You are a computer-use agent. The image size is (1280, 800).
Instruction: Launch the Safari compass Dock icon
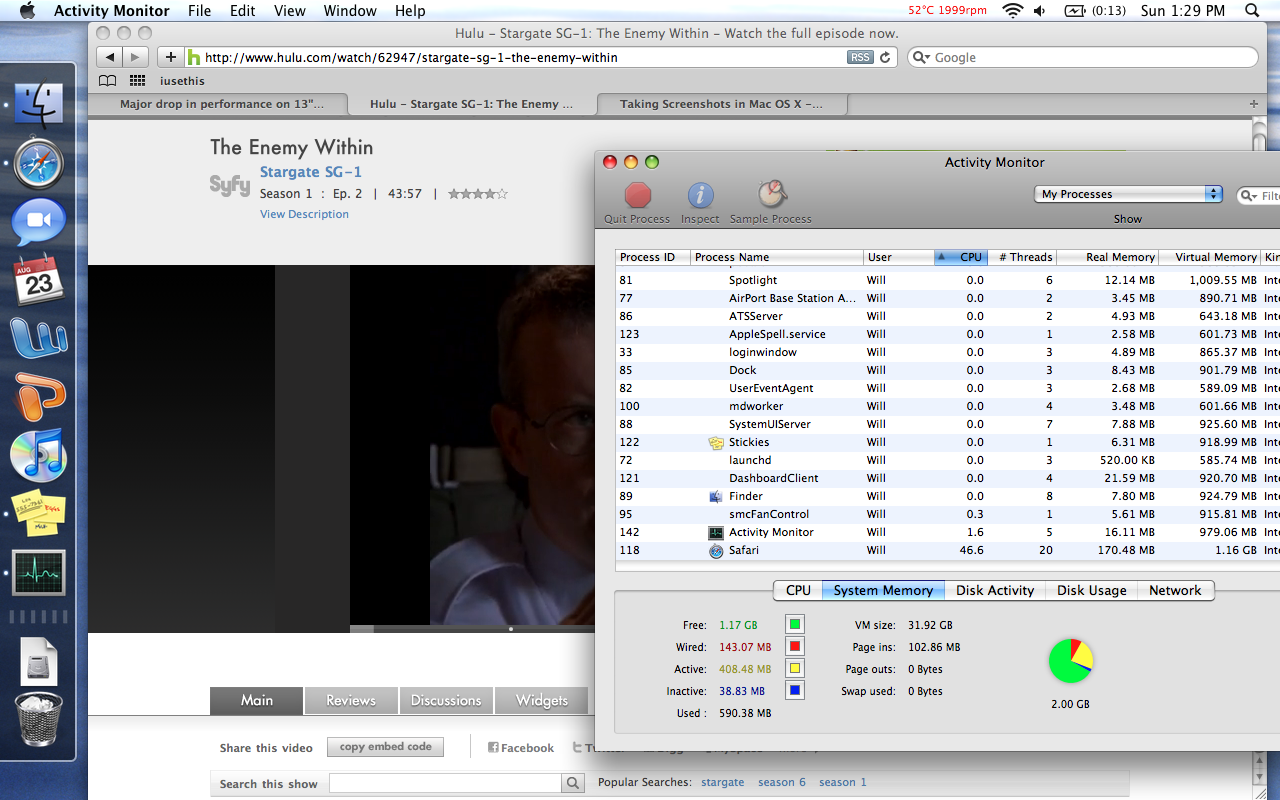tap(39, 164)
